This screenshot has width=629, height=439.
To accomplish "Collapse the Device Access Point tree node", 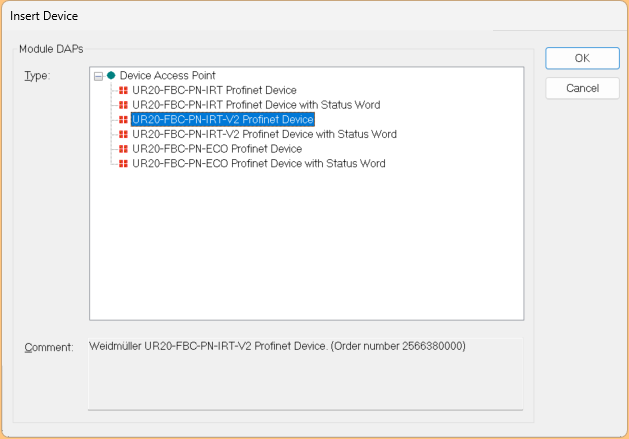I will click(x=98, y=76).
